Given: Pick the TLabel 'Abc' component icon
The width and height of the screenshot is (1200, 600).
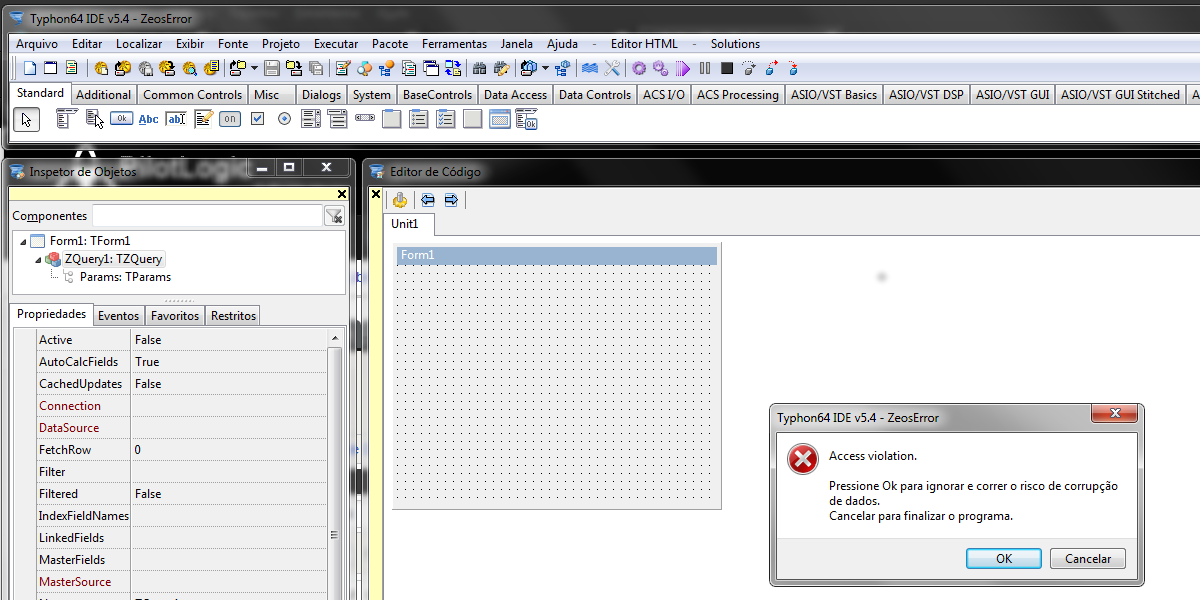Looking at the screenshot, I should click(x=148, y=119).
